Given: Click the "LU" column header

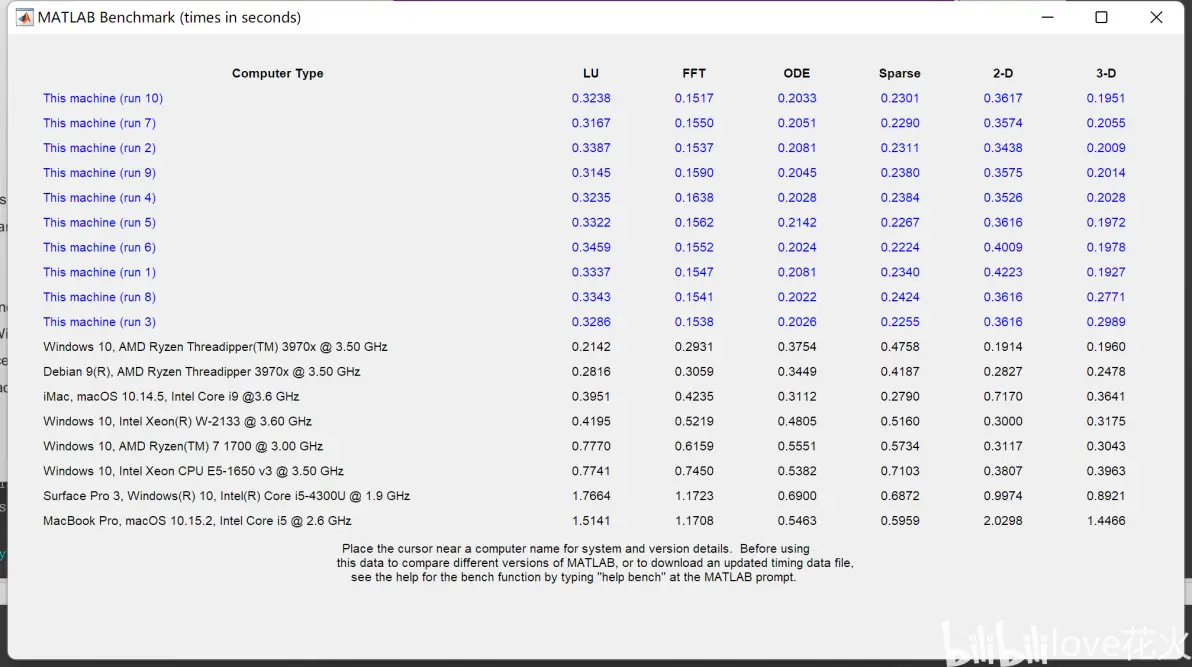Looking at the screenshot, I should click(x=591, y=73).
